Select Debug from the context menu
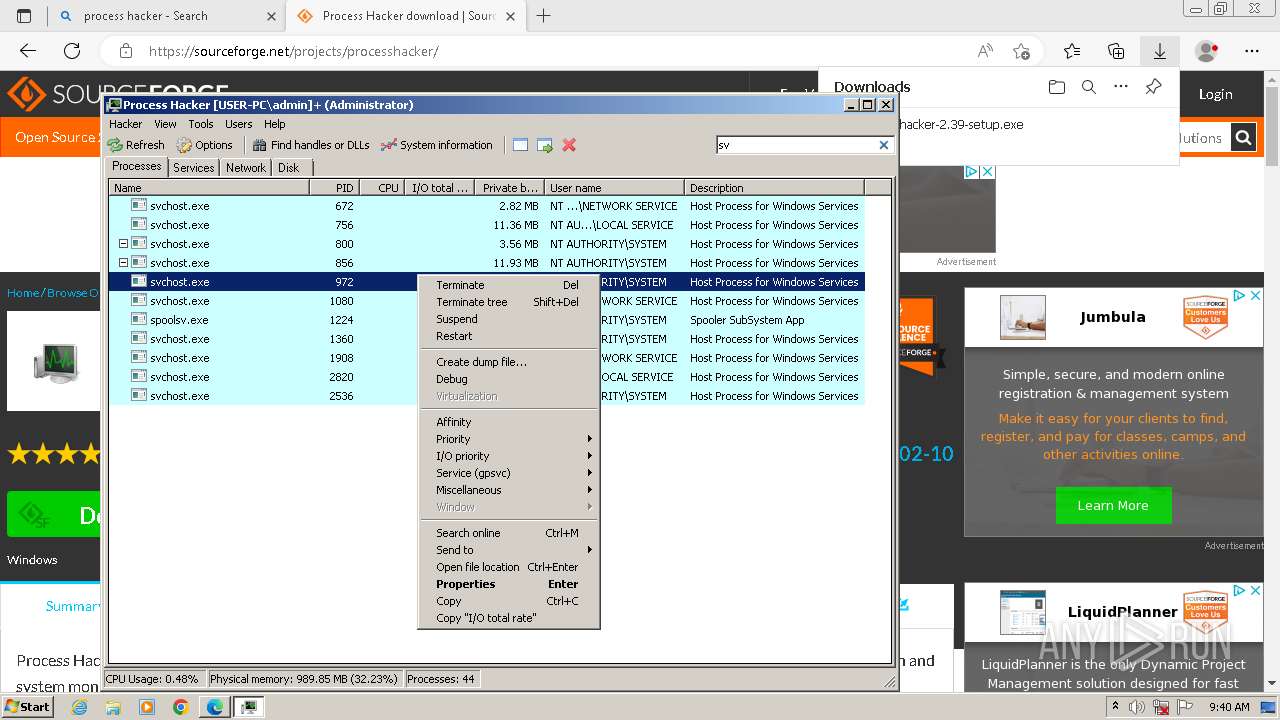This screenshot has width=1280, height=720. coord(508,379)
